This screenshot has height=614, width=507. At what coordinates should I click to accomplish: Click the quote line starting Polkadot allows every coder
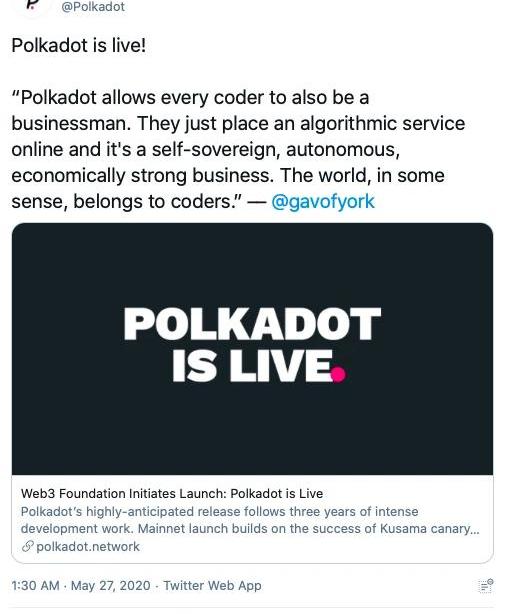tap(190, 98)
